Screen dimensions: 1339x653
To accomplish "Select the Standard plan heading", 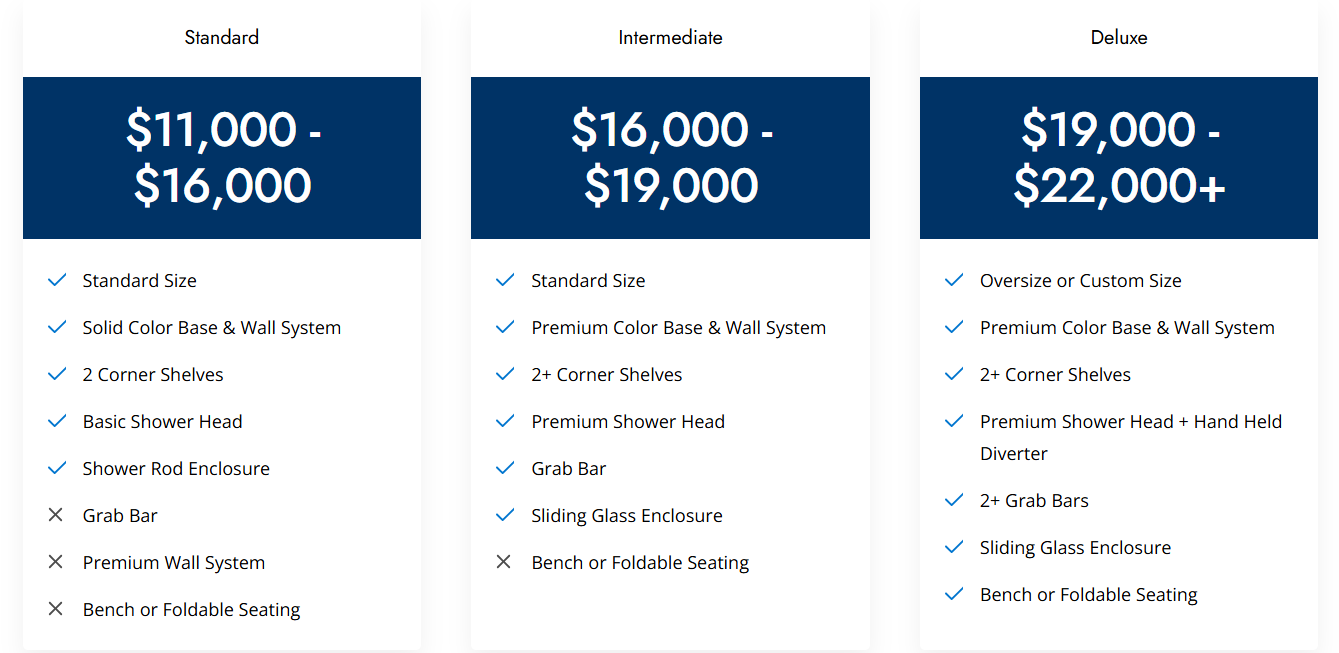I will (x=221, y=38).
